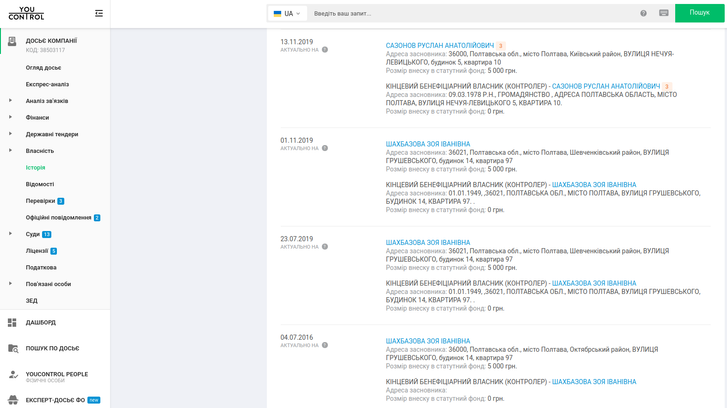Click the Експерт-досьє ФО spy icon
The height and width of the screenshot is (408, 727).
[x=13, y=400]
